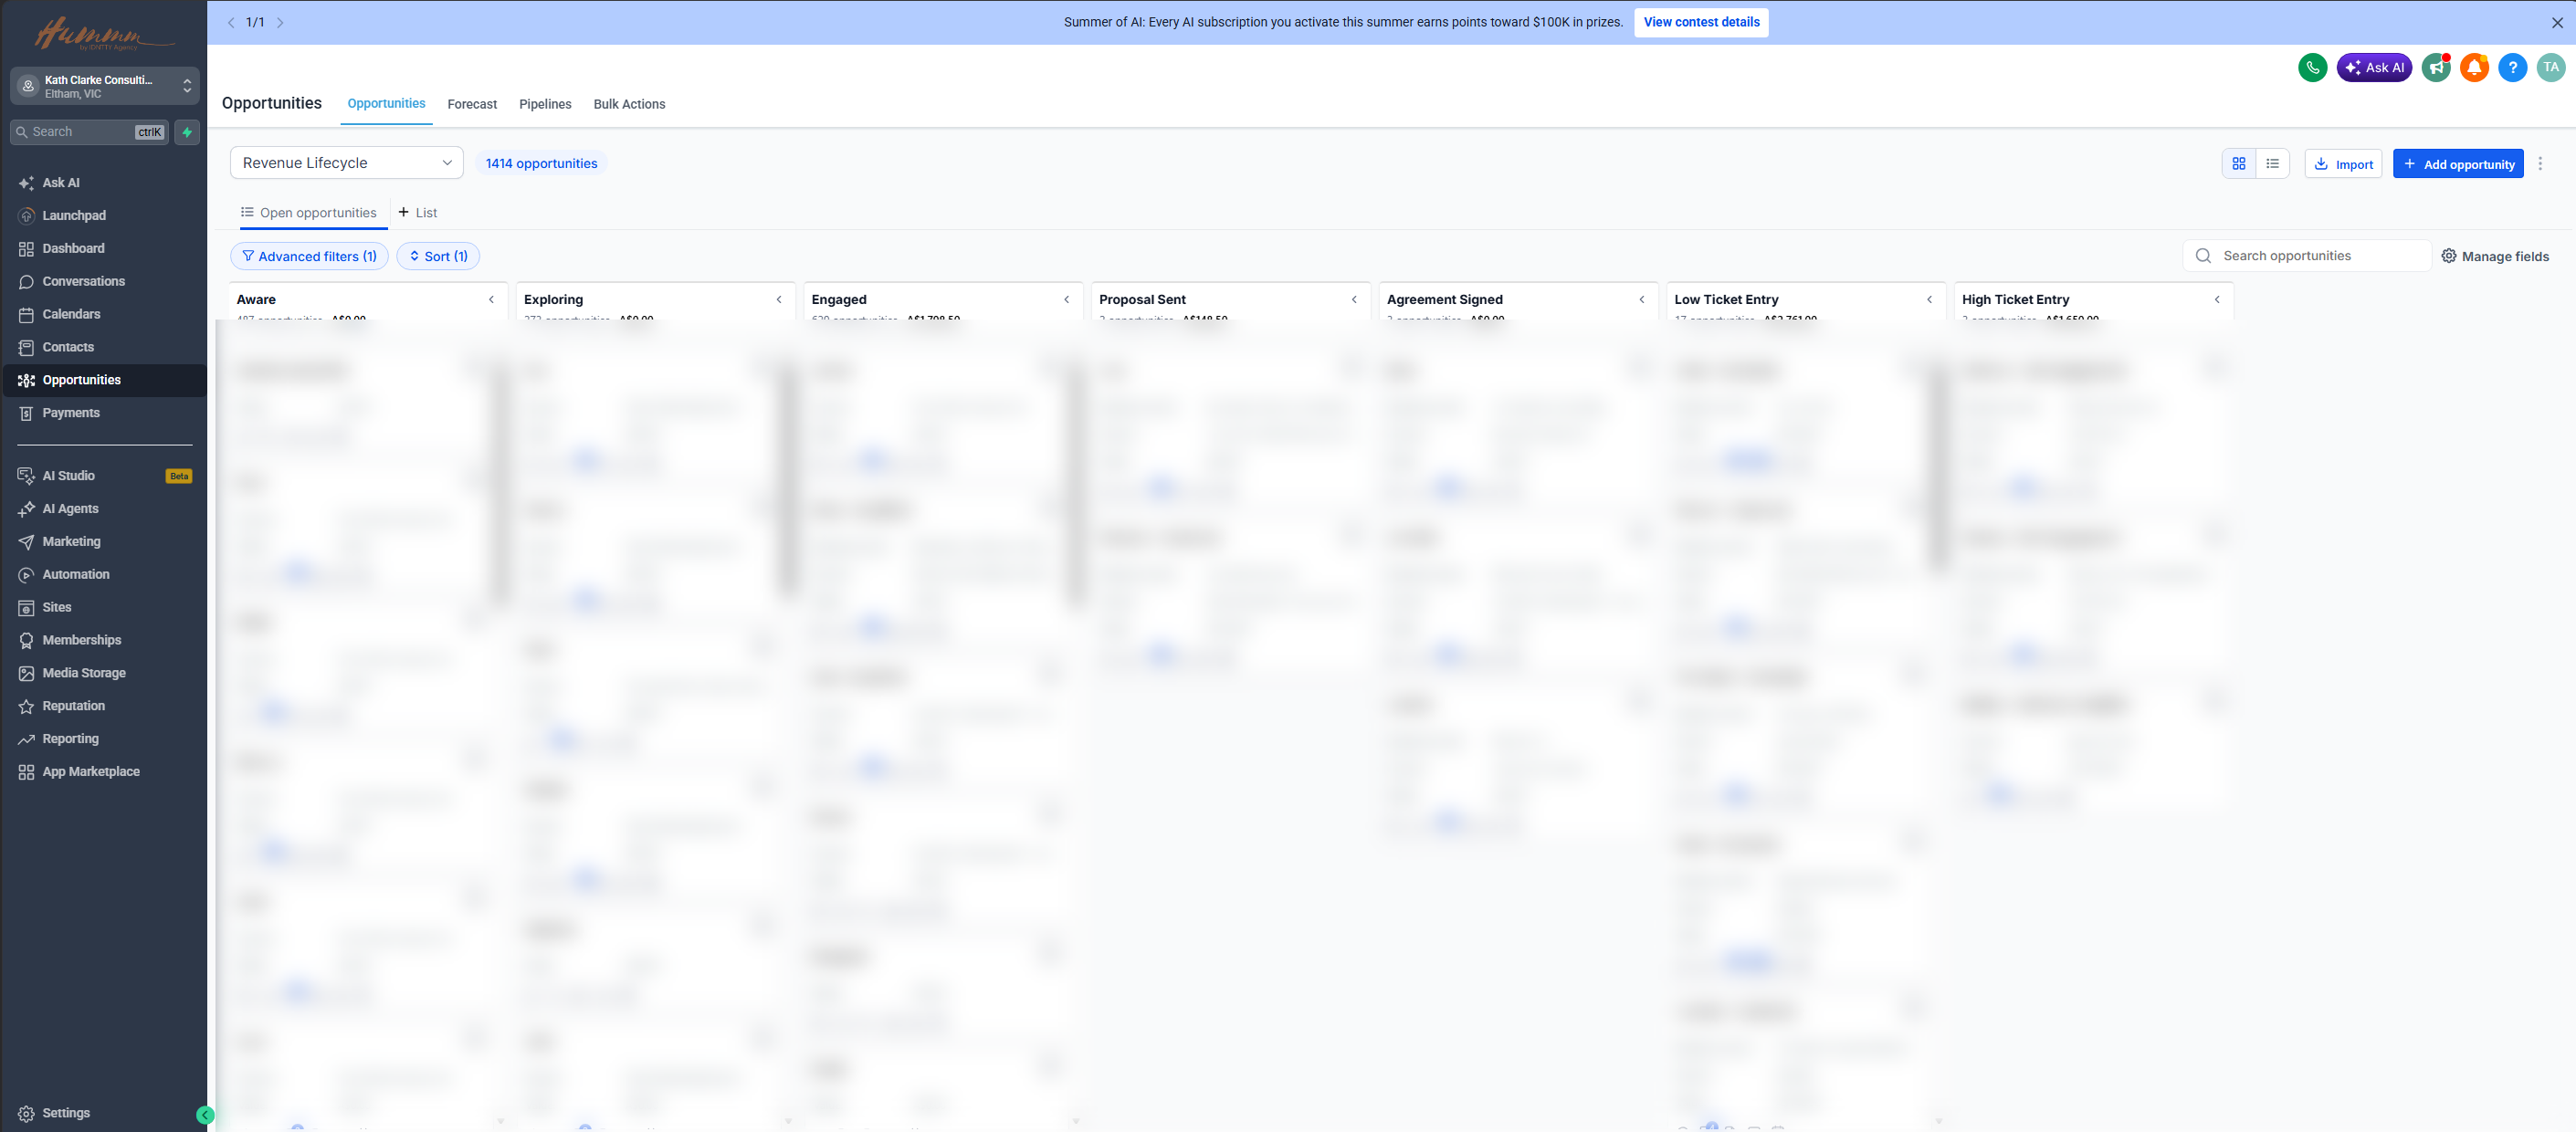Click the green lightning quick actions icon
This screenshot has height=1132, width=2576.
point(187,132)
